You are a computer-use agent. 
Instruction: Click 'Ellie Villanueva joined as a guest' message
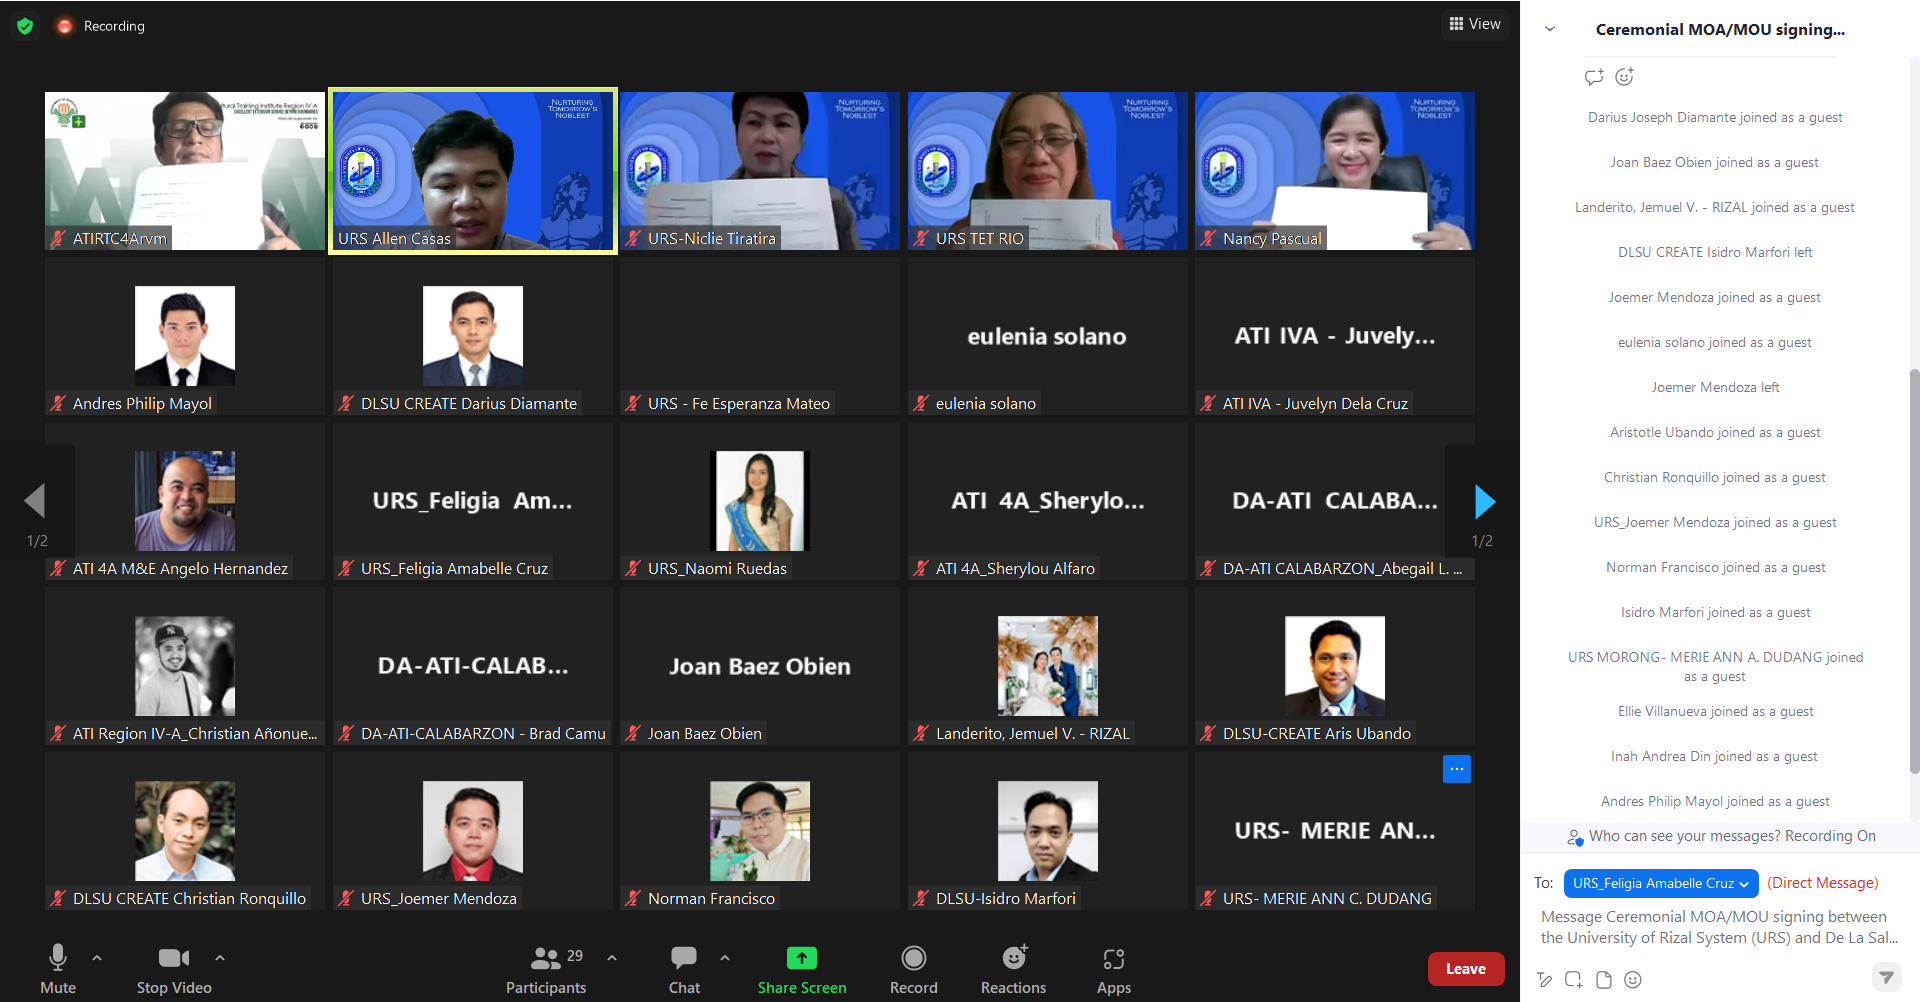click(x=1715, y=712)
